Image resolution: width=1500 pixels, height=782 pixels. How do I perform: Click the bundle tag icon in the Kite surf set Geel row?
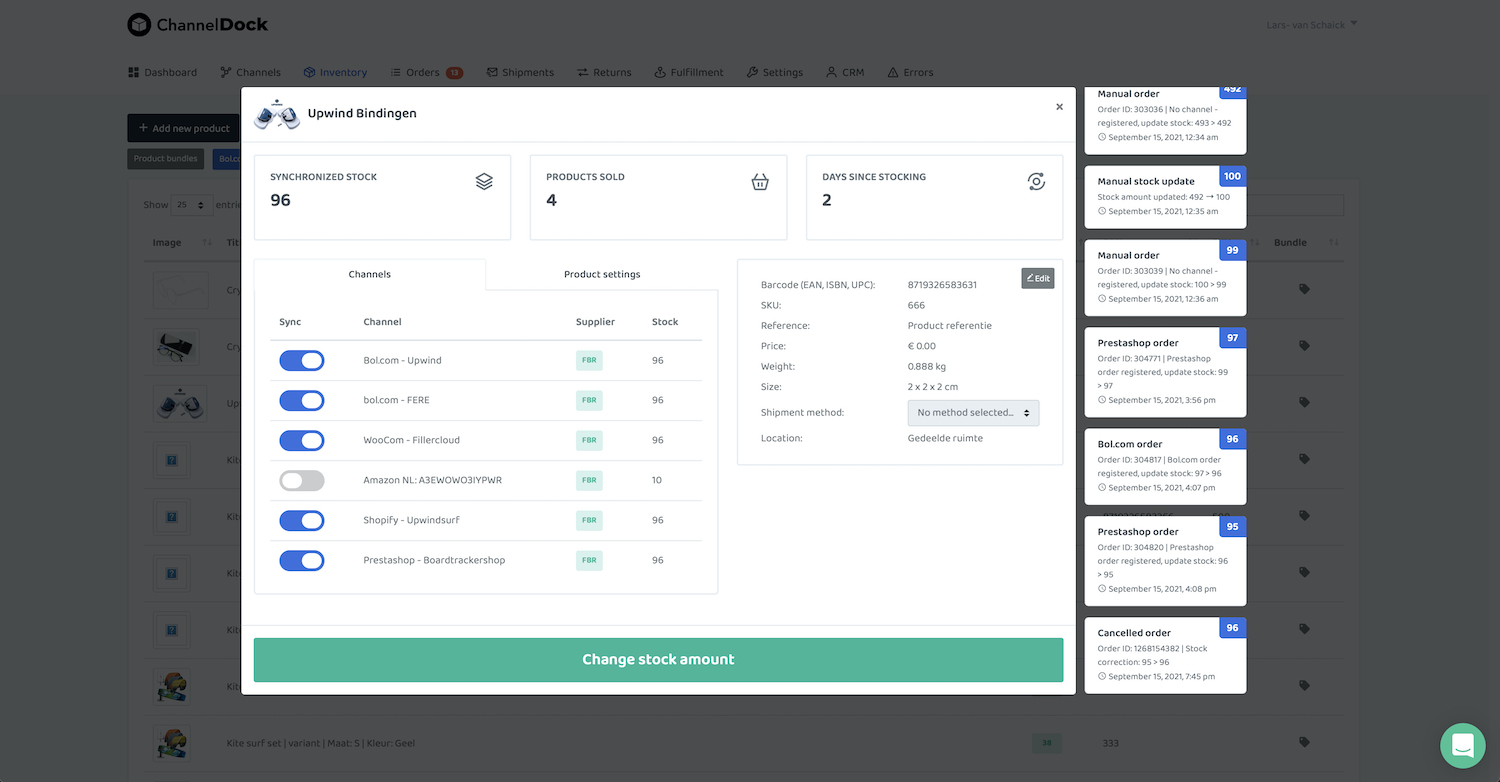click(x=1304, y=742)
